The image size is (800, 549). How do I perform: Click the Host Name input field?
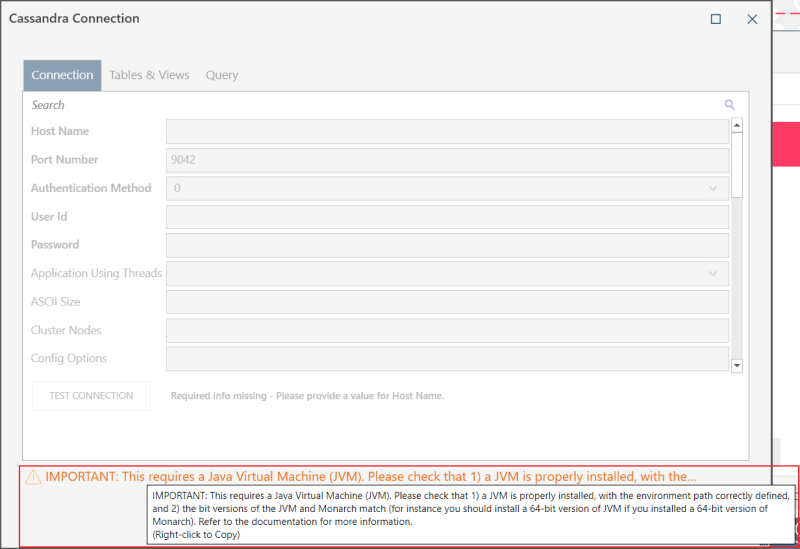(447, 132)
